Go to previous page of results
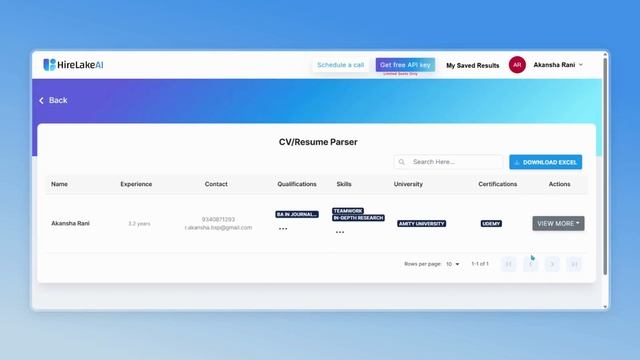This screenshot has height=360, width=640. point(531,264)
